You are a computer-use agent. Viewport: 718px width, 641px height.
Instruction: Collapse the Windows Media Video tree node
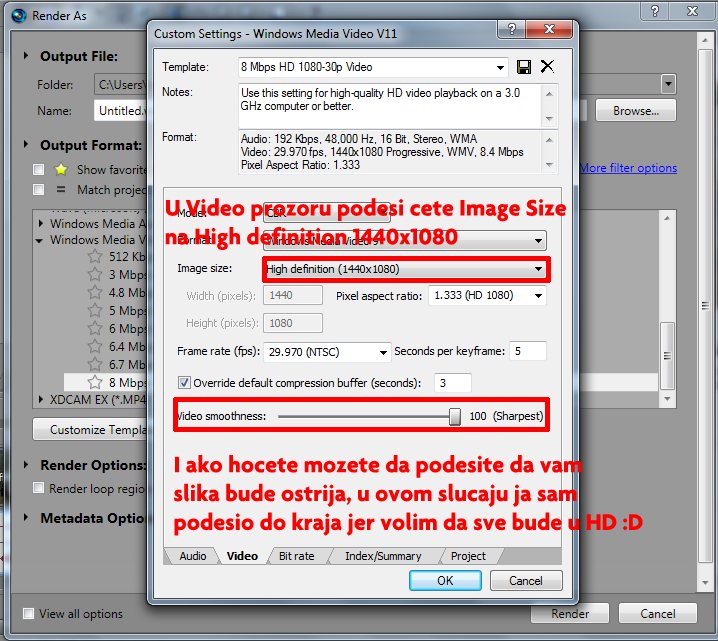(40, 240)
